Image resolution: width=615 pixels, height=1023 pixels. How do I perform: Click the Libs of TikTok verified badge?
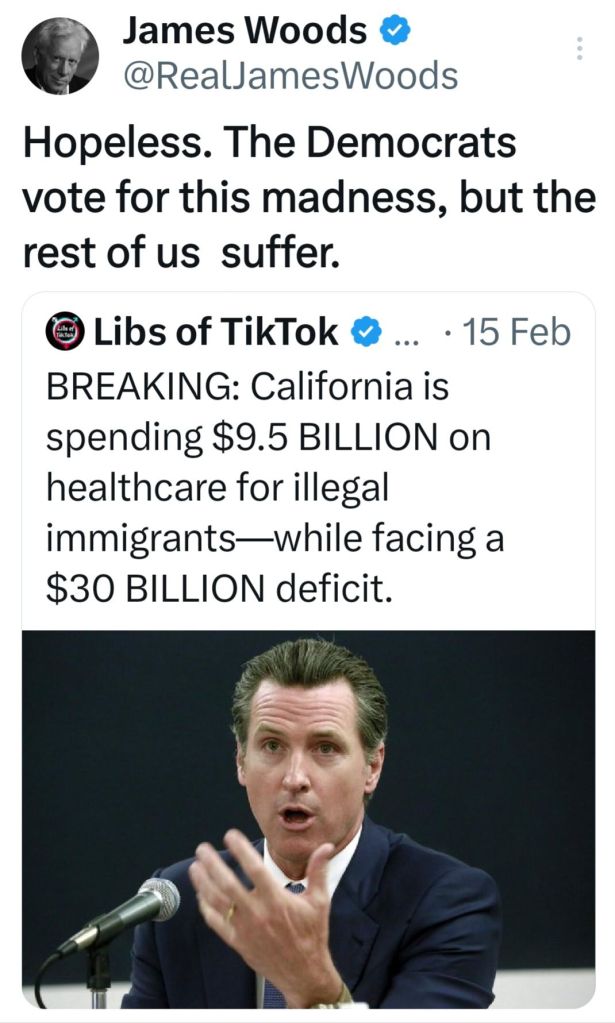tap(367, 332)
